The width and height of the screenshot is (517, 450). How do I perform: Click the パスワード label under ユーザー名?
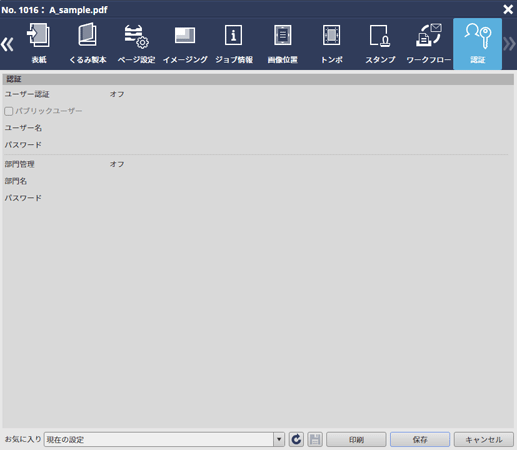23,145
